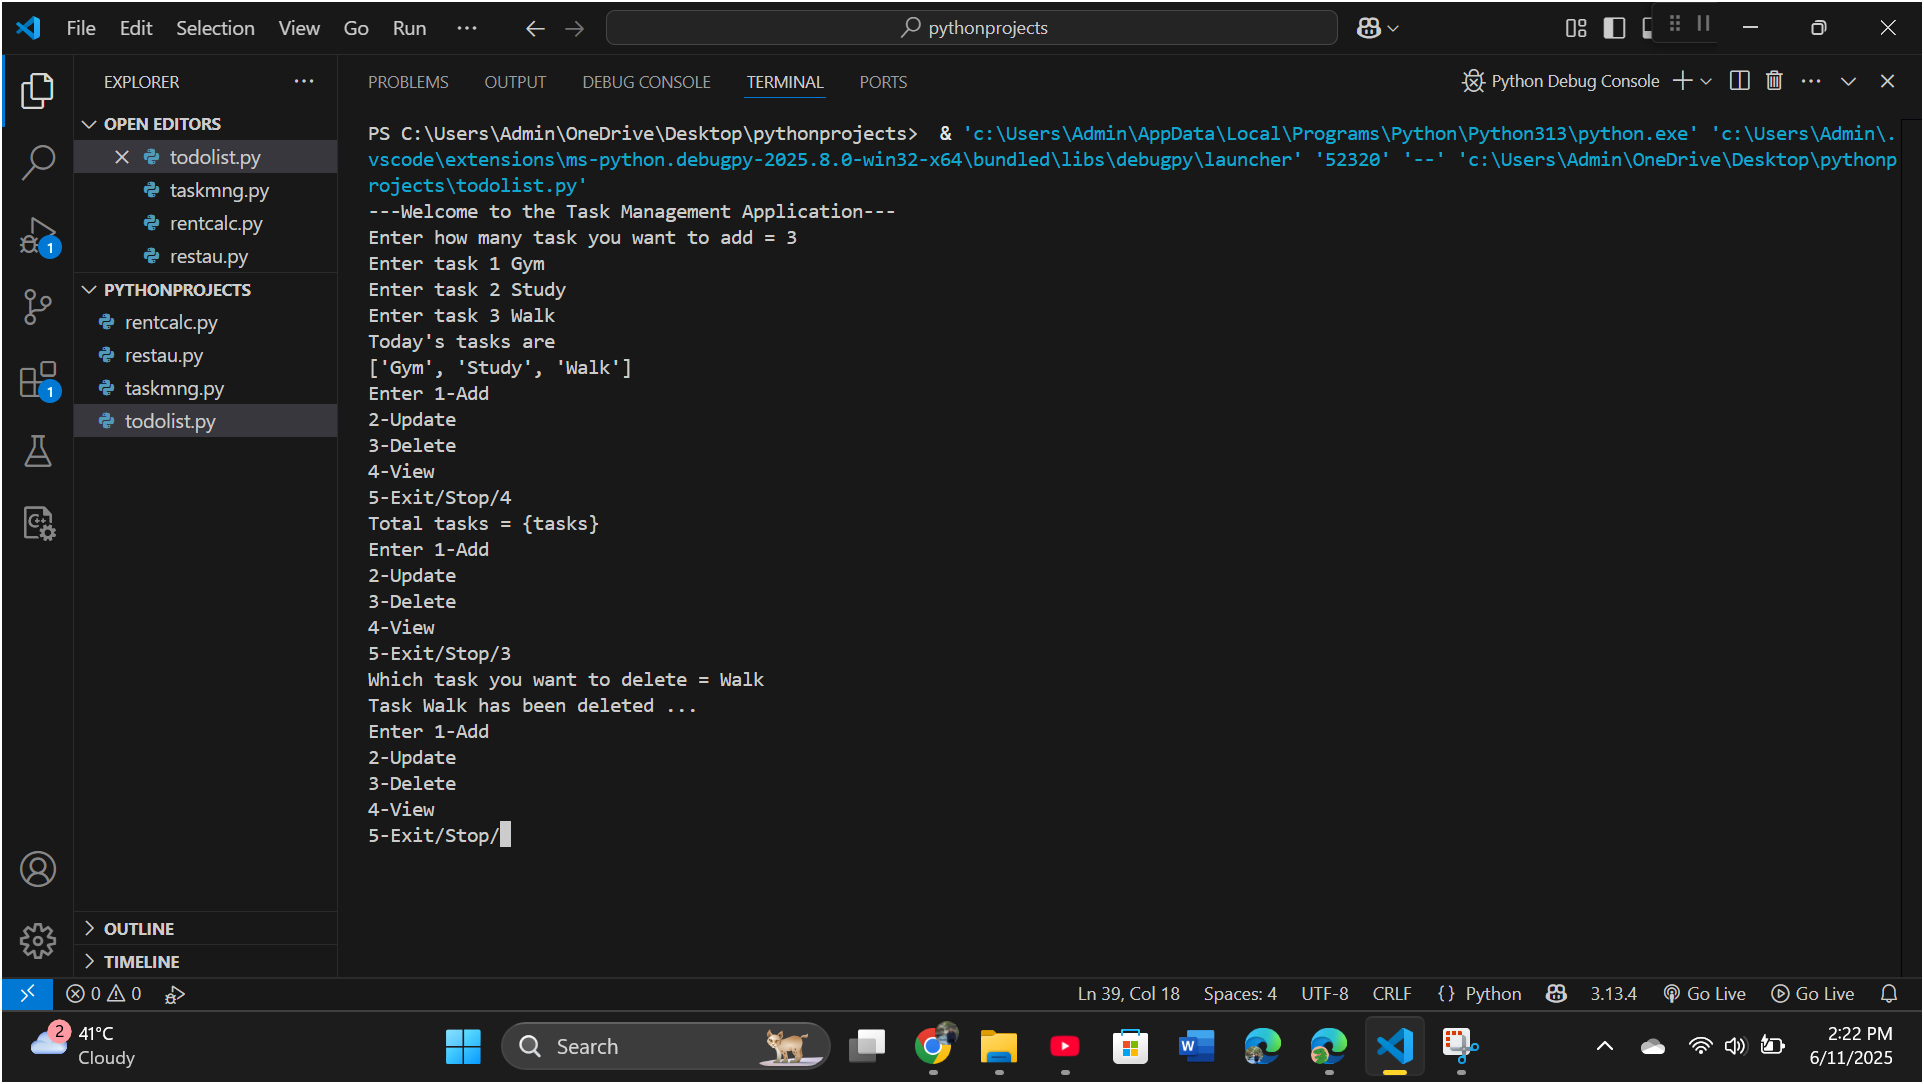The width and height of the screenshot is (1924, 1084).
Task: Click Go Live in status bar
Action: point(1705,994)
